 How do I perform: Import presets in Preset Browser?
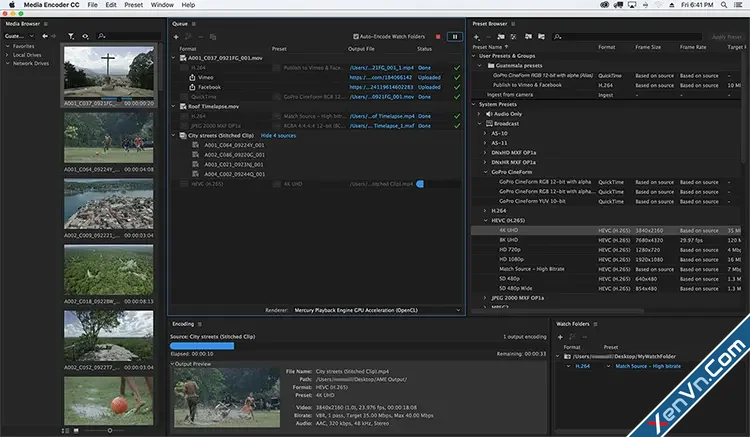pyautogui.click(x=528, y=37)
